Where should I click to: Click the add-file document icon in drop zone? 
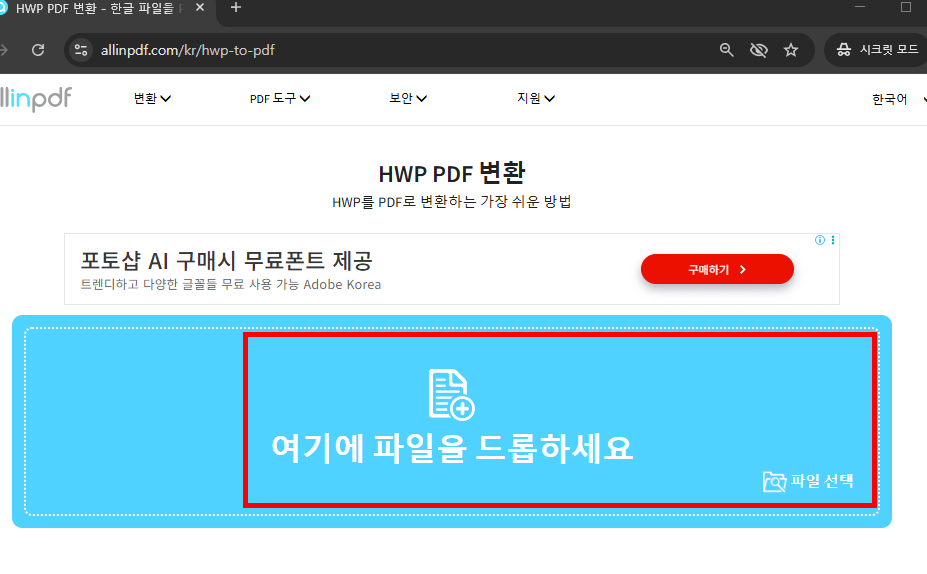(x=452, y=395)
